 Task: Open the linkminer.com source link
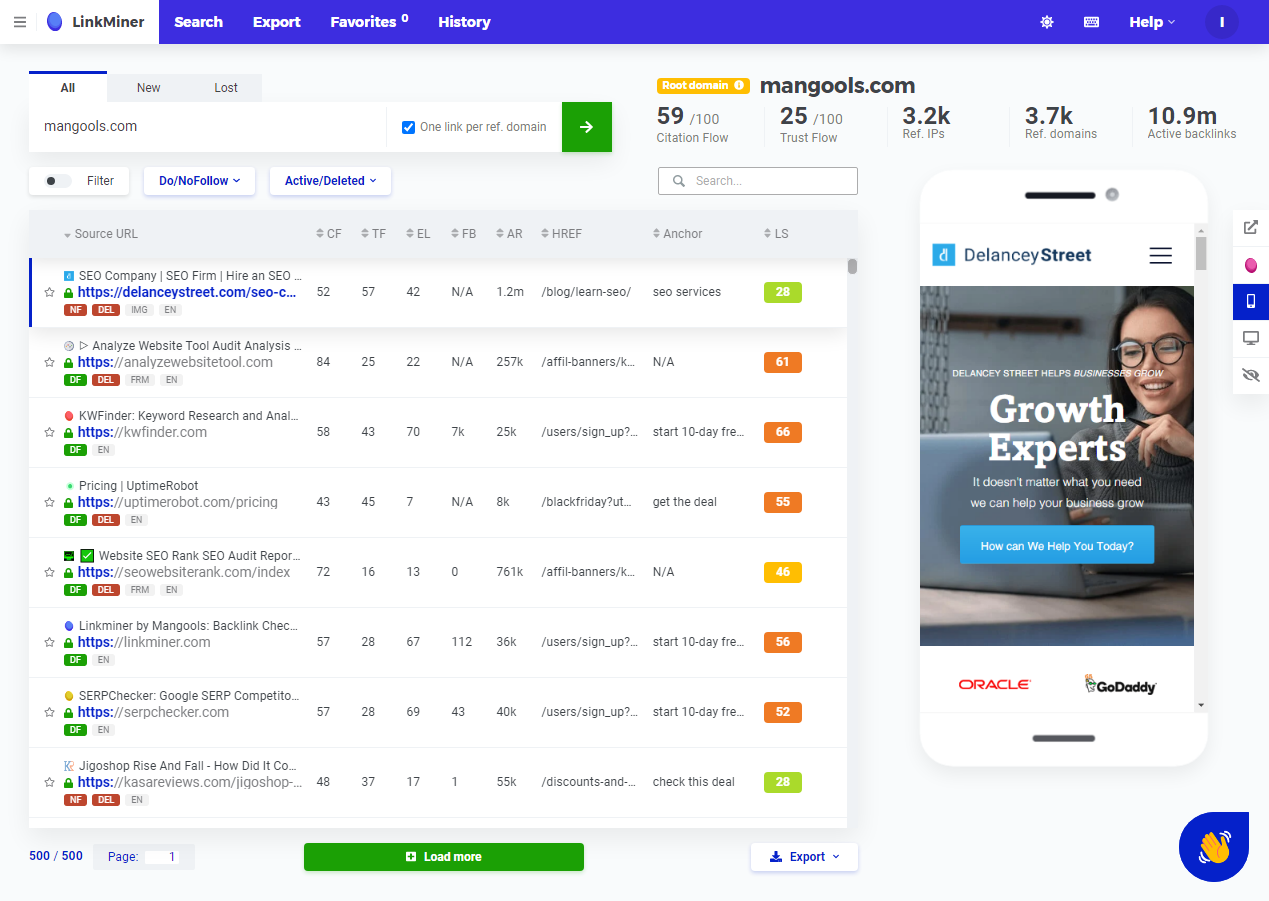click(144, 642)
